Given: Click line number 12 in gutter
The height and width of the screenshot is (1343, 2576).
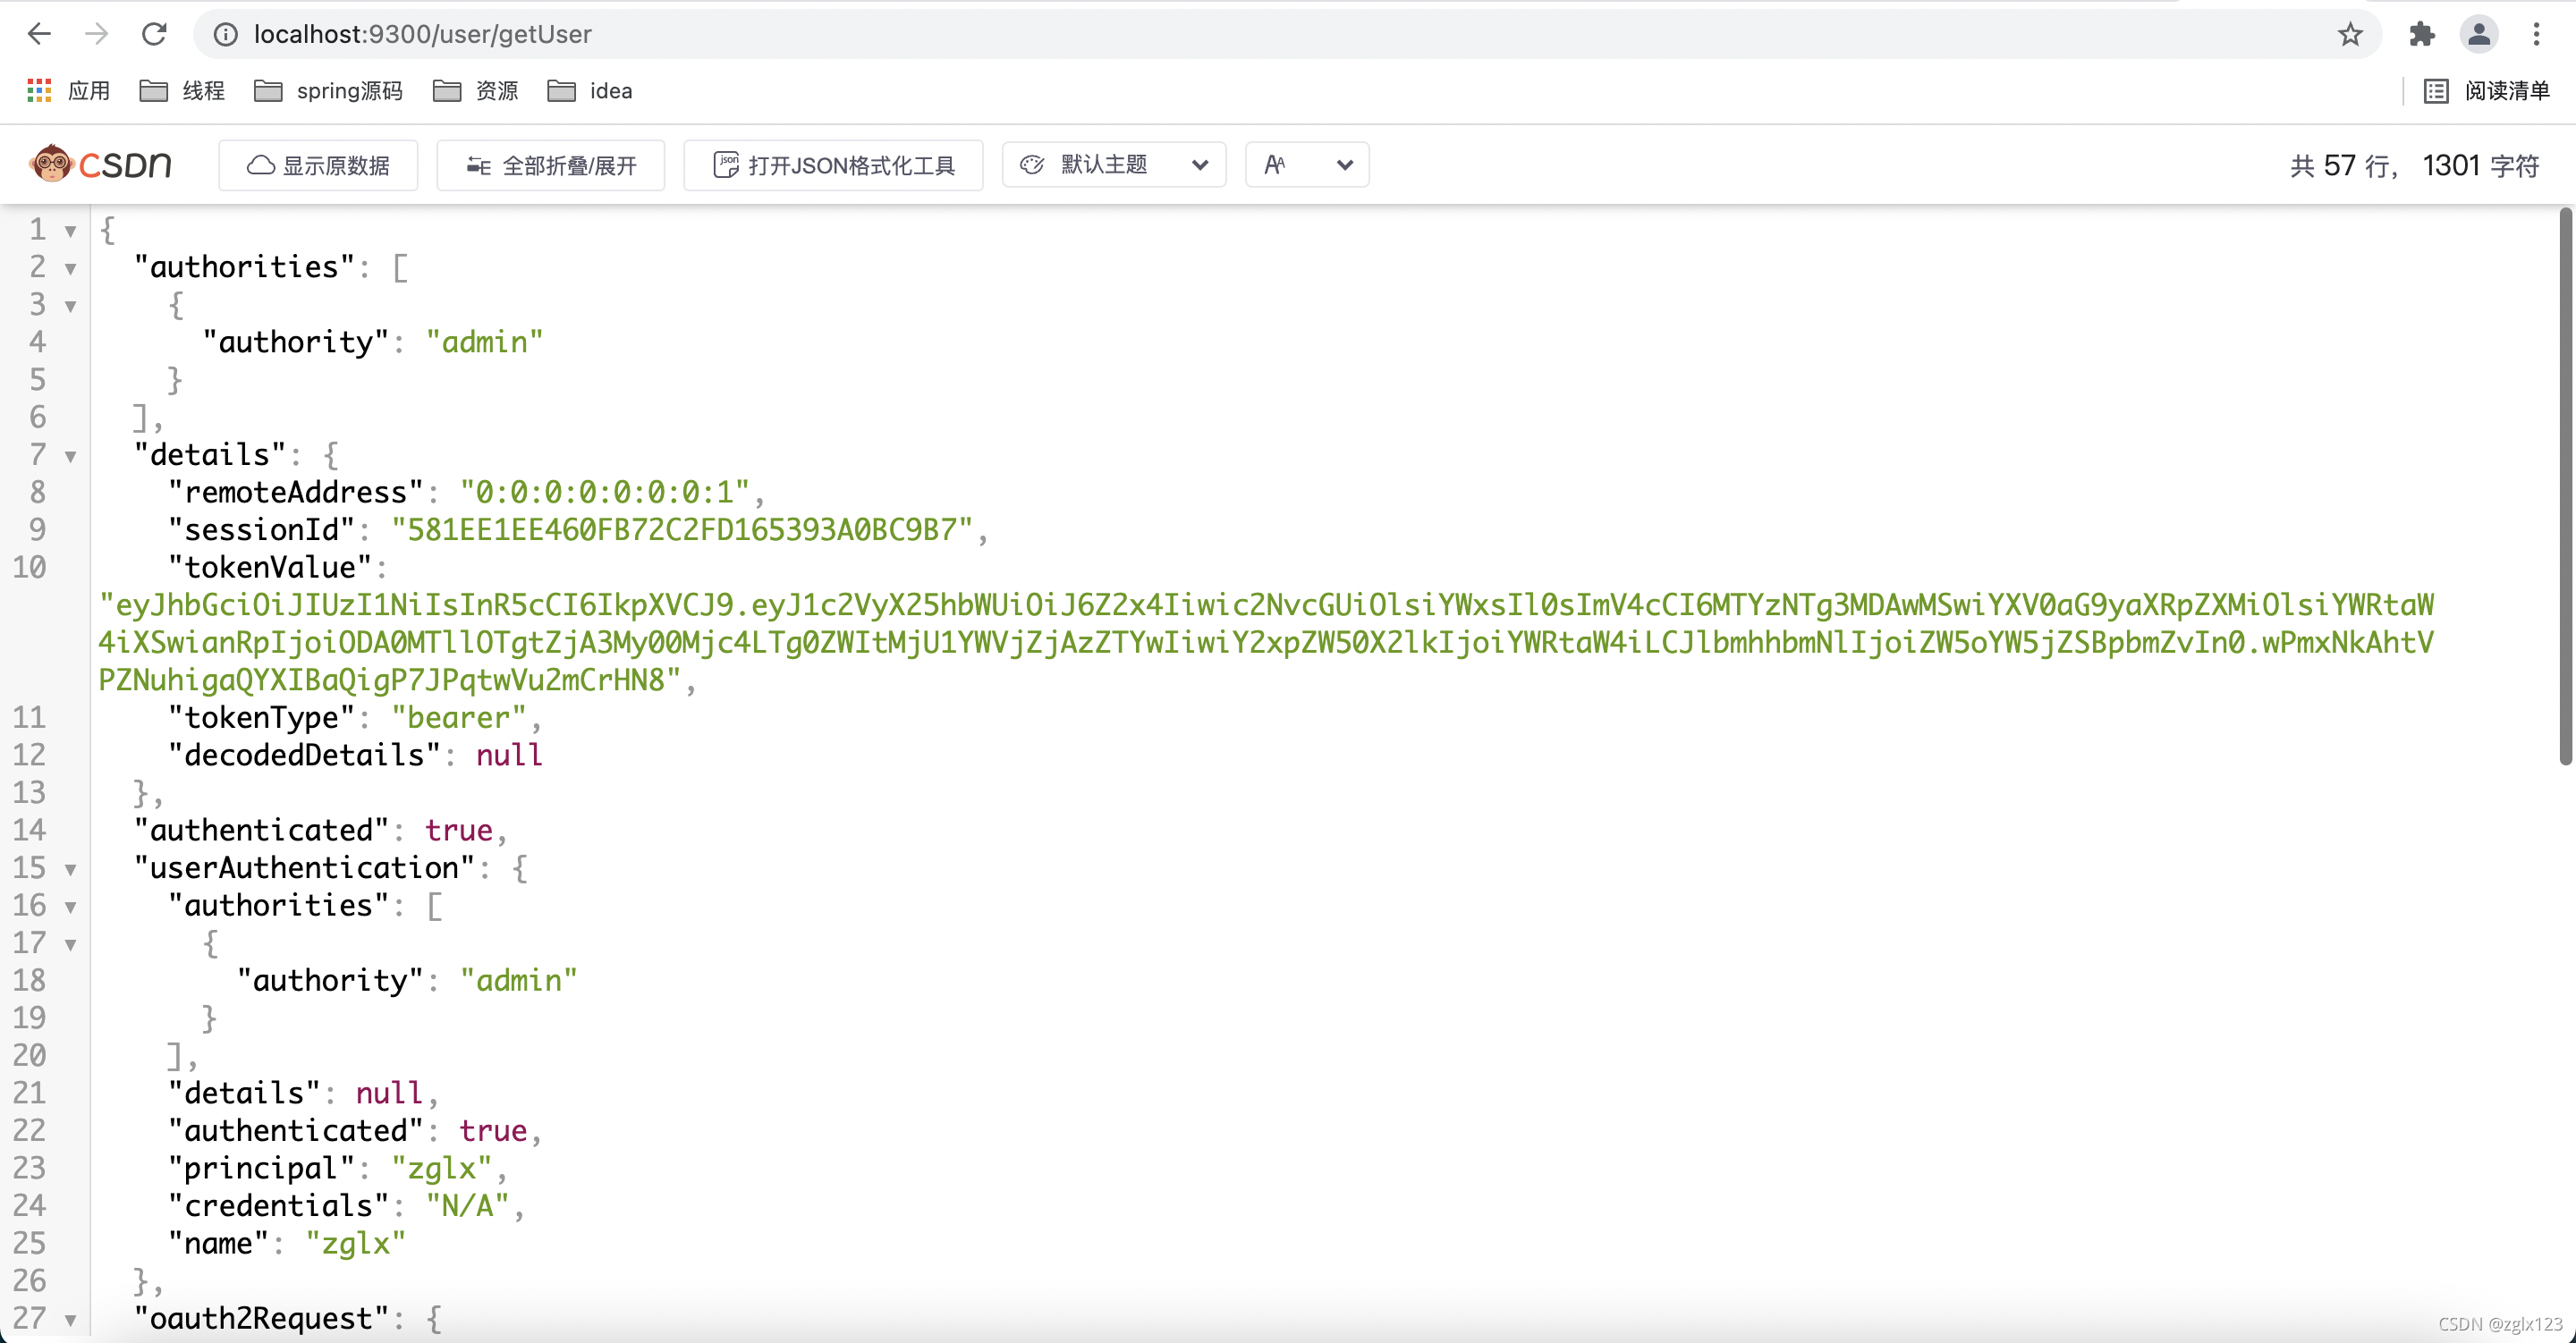Looking at the screenshot, I should pyautogui.click(x=29, y=755).
